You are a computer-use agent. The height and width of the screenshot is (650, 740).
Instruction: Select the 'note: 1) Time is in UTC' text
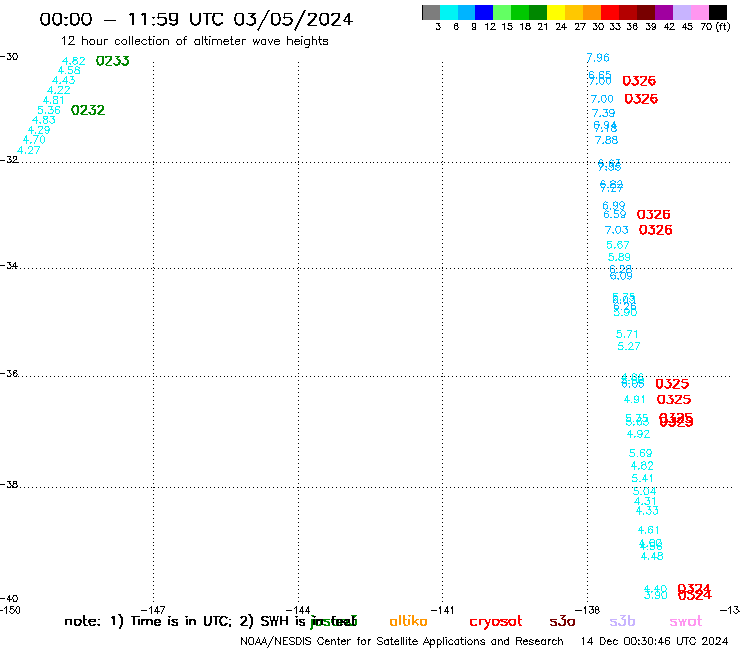point(148,621)
